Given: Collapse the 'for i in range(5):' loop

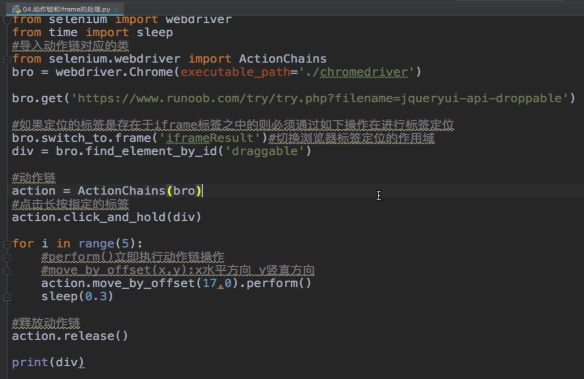Looking at the screenshot, I should click(6, 244).
